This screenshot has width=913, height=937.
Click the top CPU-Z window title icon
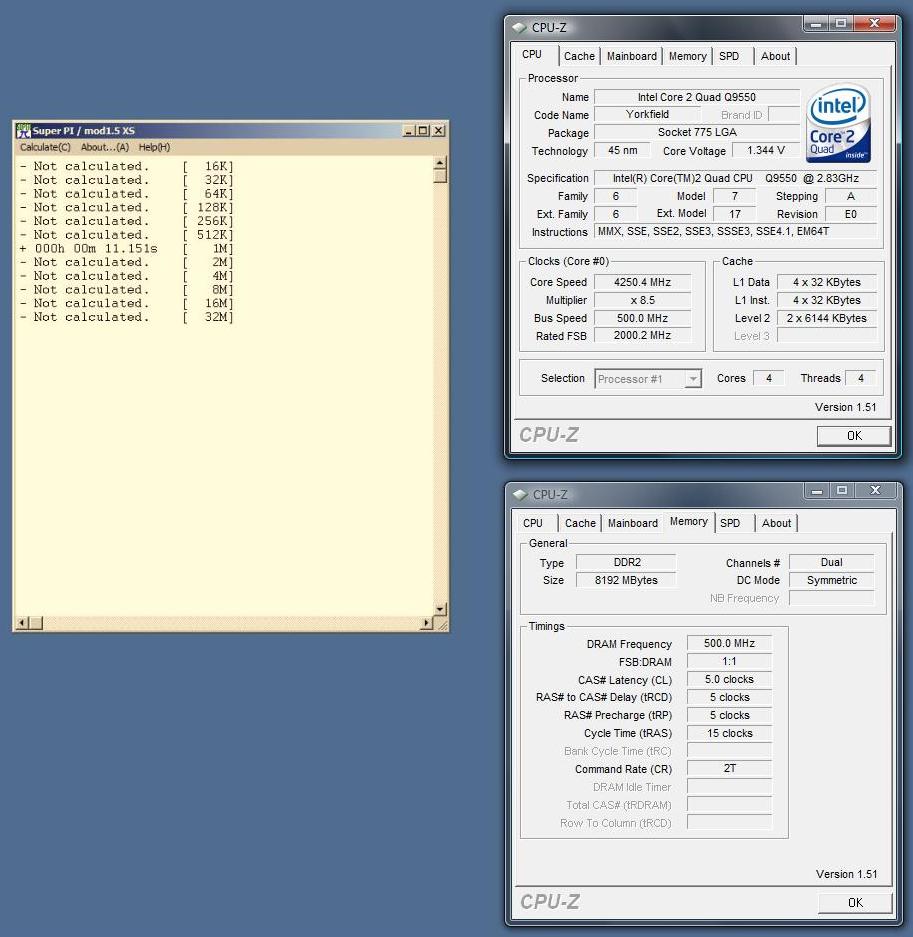pyautogui.click(x=519, y=27)
